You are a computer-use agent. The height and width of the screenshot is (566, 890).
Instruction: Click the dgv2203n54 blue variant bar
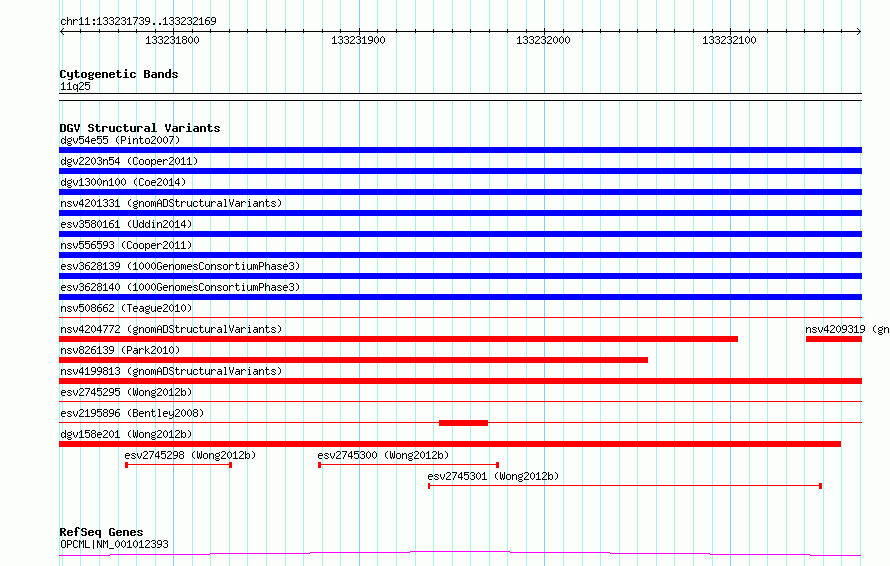coord(460,171)
